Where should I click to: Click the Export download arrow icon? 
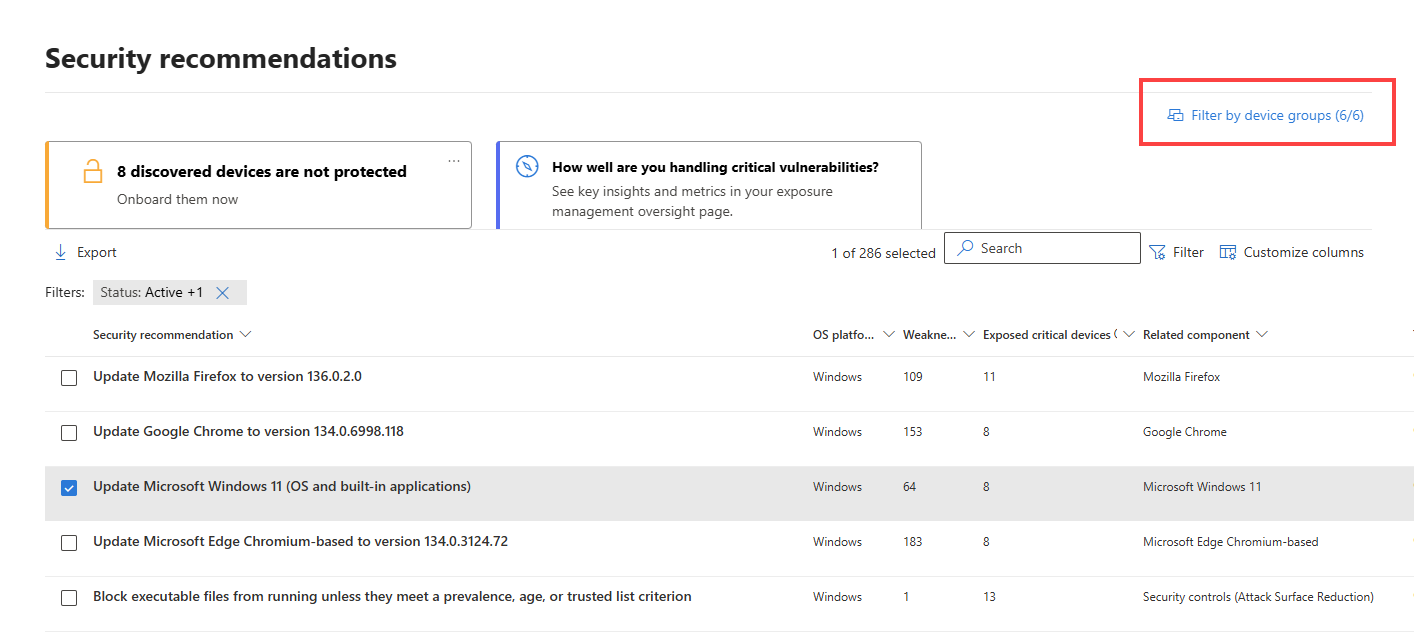click(x=60, y=252)
